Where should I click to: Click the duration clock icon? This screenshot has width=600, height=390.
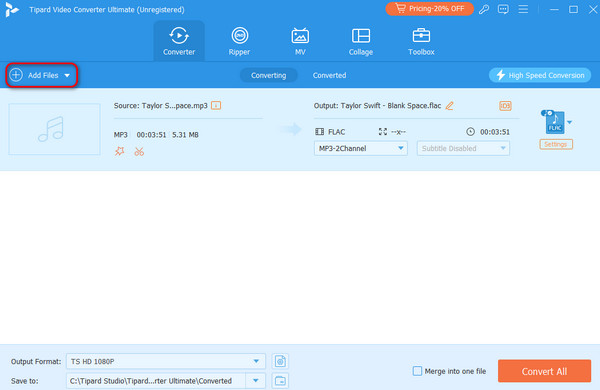coord(470,132)
